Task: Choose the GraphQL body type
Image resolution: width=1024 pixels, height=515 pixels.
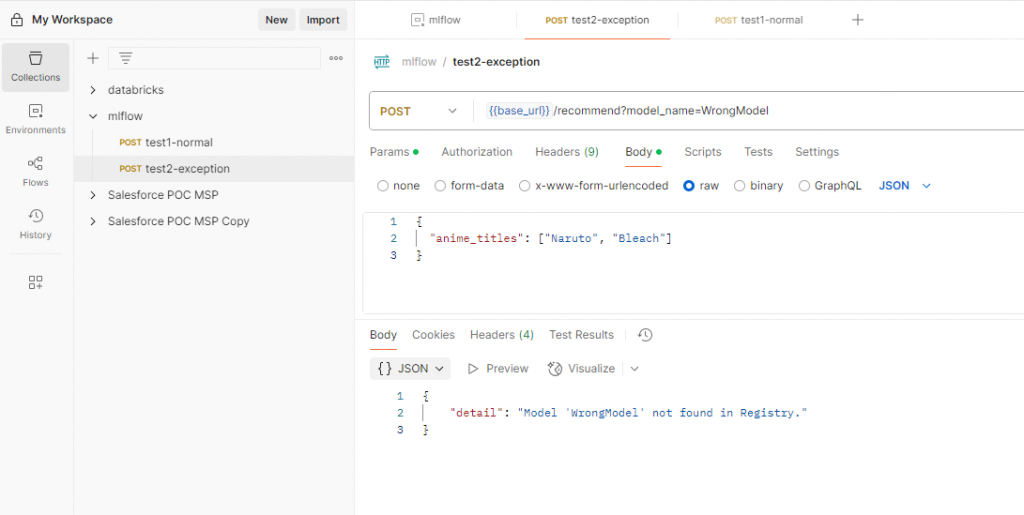Action: (805, 186)
